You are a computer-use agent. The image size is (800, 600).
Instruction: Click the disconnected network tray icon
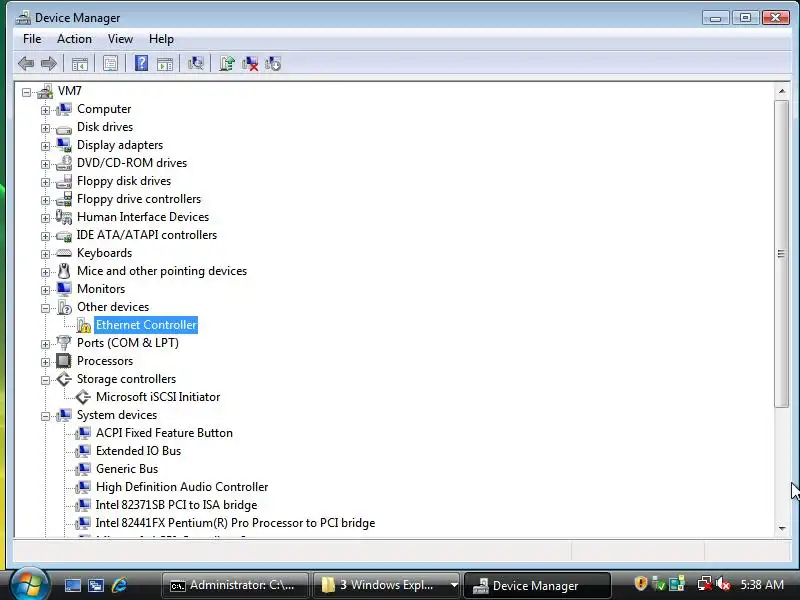coord(705,584)
